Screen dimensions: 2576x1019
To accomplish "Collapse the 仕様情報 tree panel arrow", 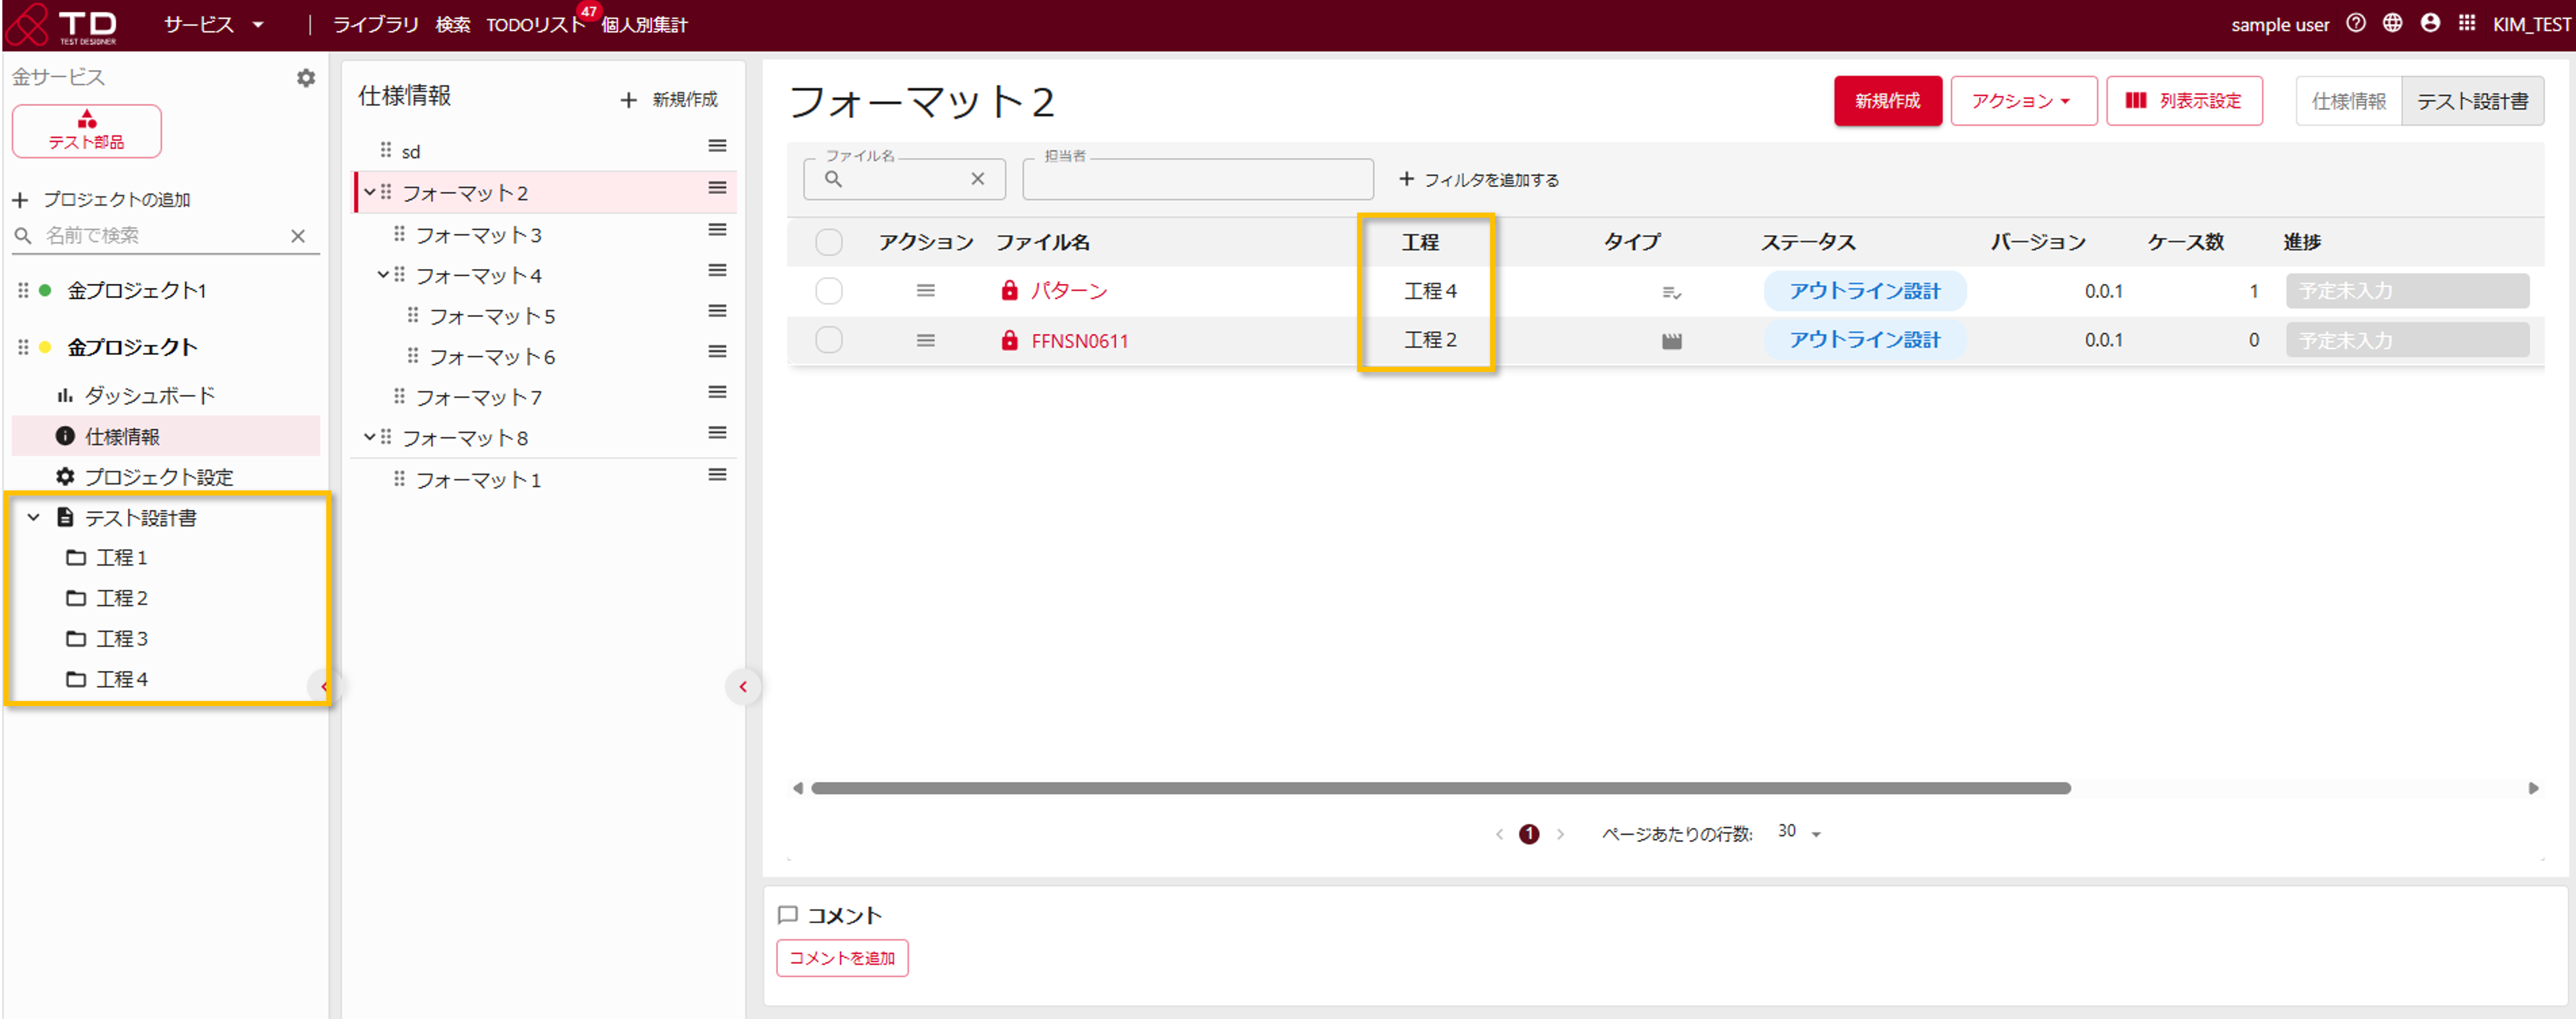I will pos(743,687).
